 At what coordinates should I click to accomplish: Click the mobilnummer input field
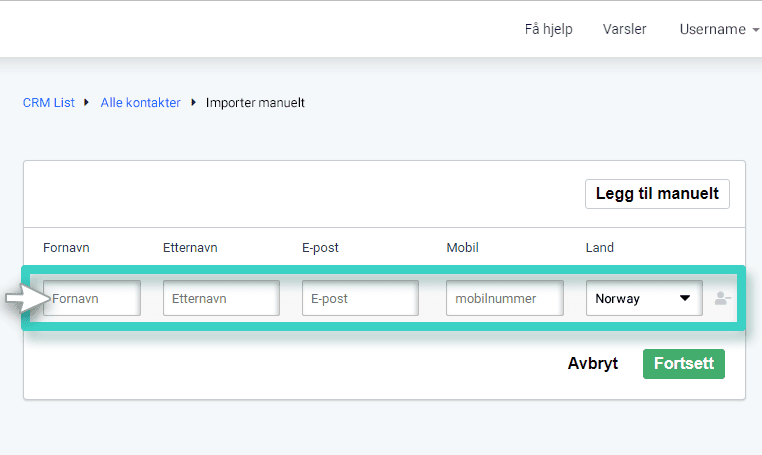click(x=504, y=298)
